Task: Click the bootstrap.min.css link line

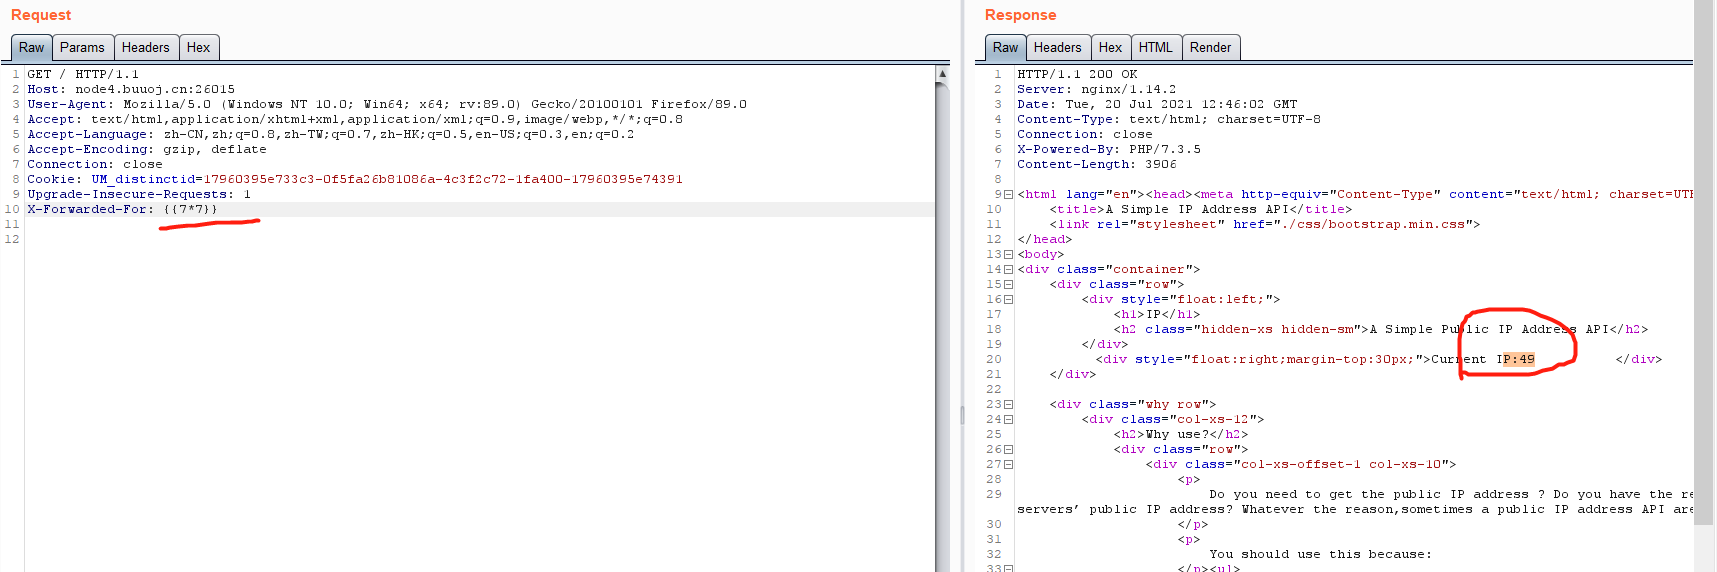Action: [1264, 224]
